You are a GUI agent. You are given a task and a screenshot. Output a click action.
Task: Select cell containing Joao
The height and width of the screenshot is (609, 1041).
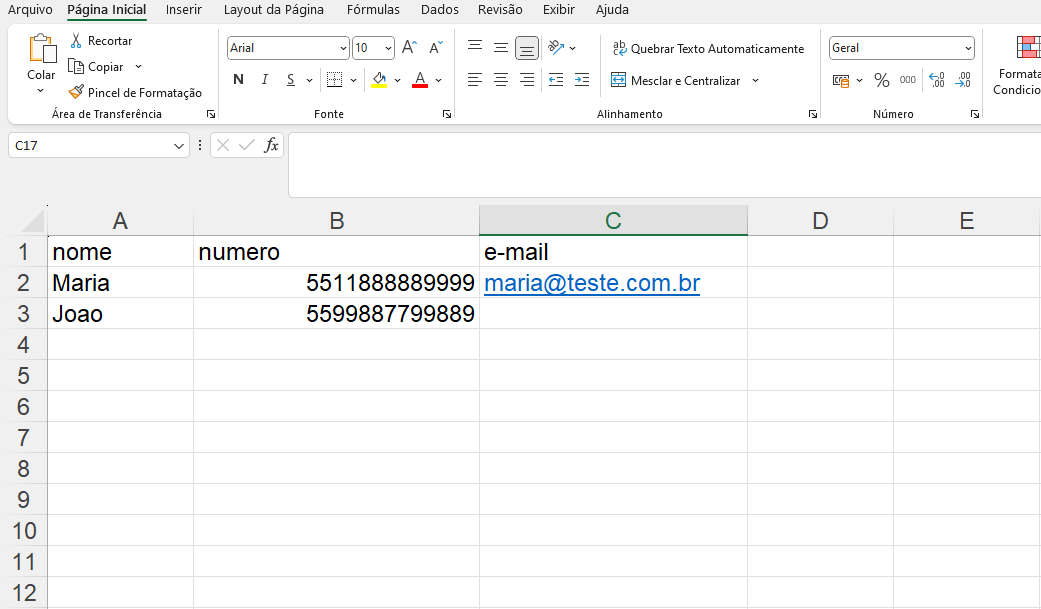click(x=120, y=313)
